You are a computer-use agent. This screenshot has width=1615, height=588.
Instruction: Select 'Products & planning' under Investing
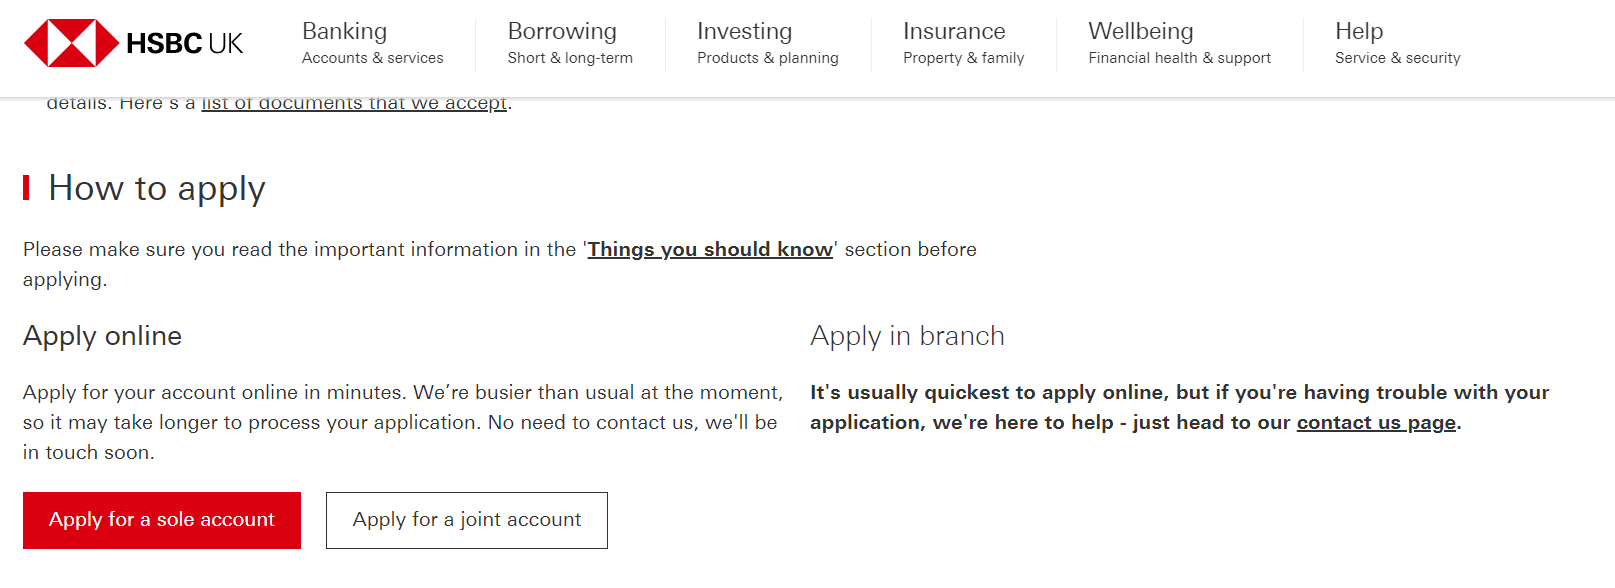[x=768, y=58]
